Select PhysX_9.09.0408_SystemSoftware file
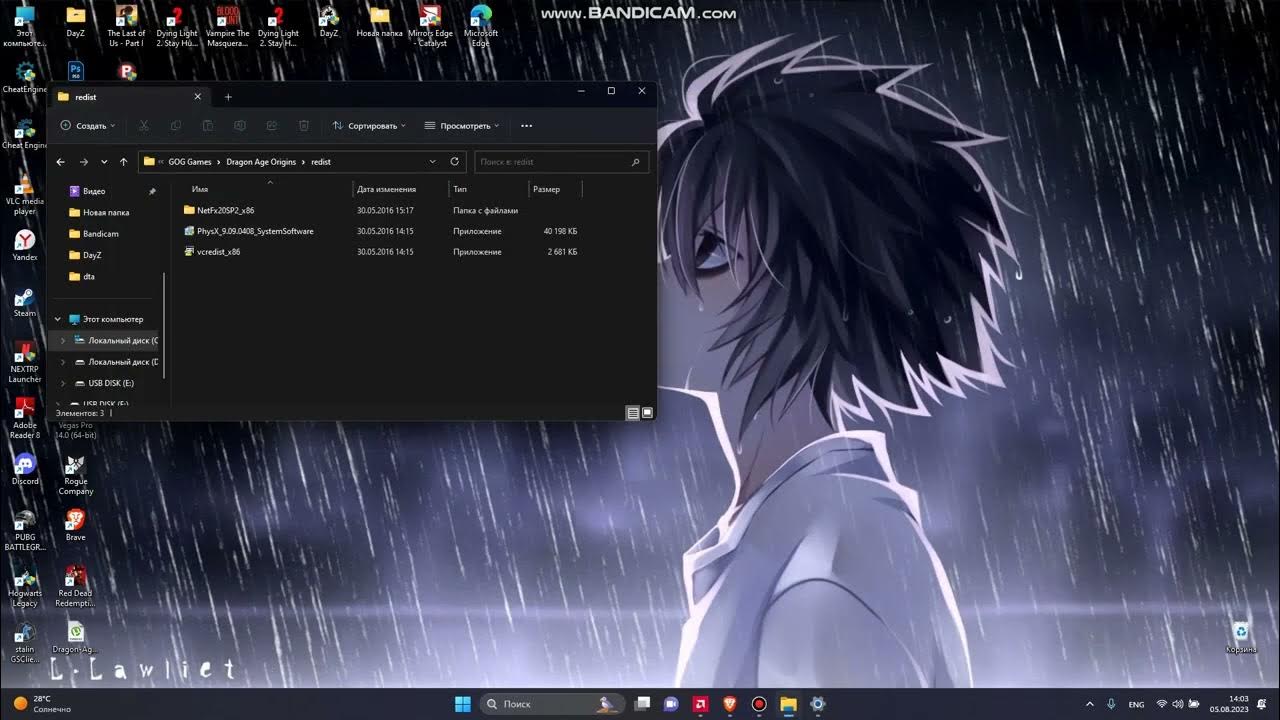 click(x=380, y=231)
